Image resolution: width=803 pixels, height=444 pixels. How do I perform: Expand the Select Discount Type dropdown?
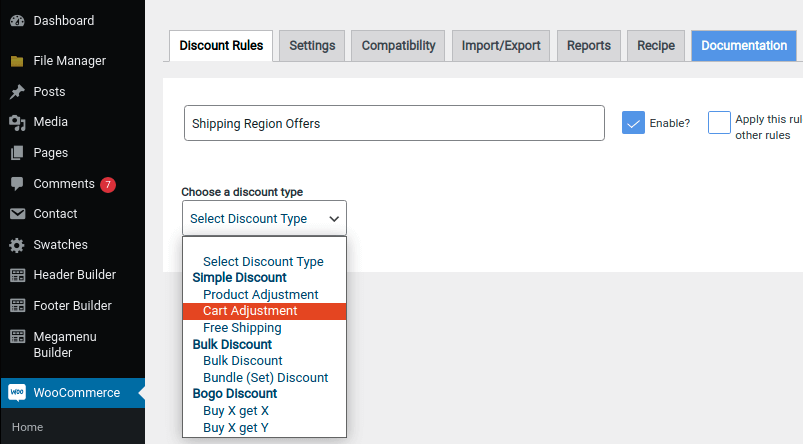pyautogui.click(x=264, y=218)
